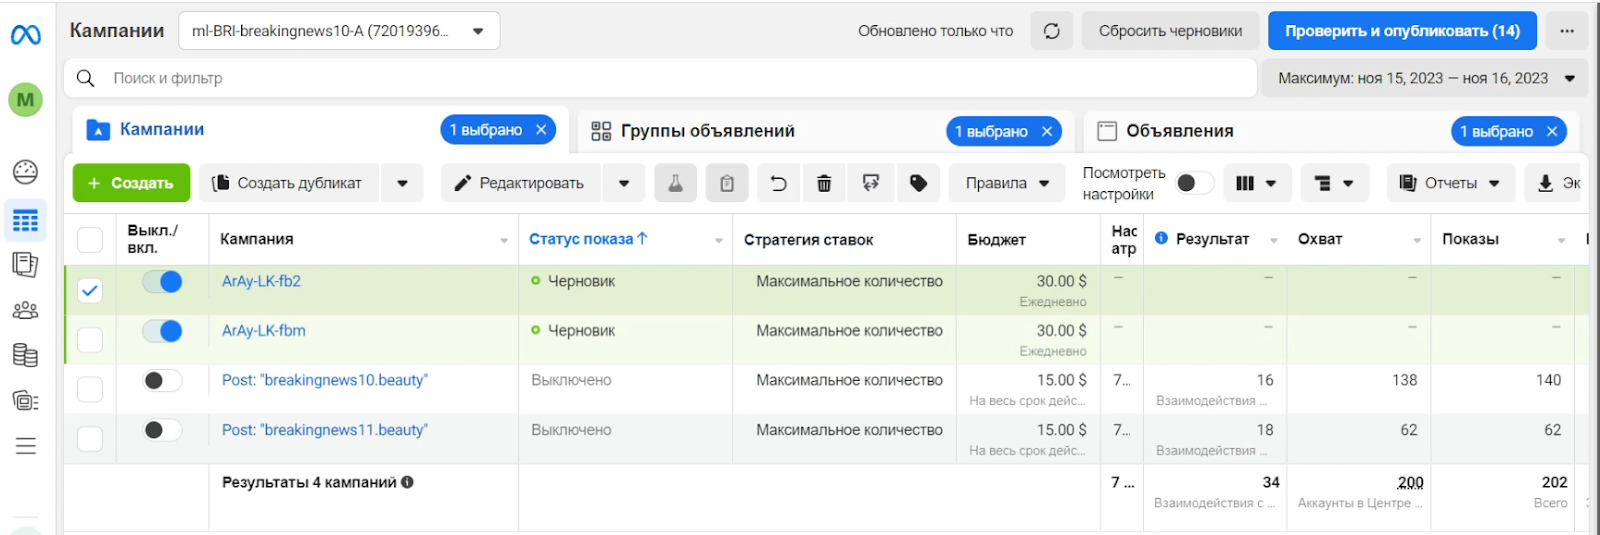
Task: Click Сбросить черновики button
Action: click(1170, 31)
